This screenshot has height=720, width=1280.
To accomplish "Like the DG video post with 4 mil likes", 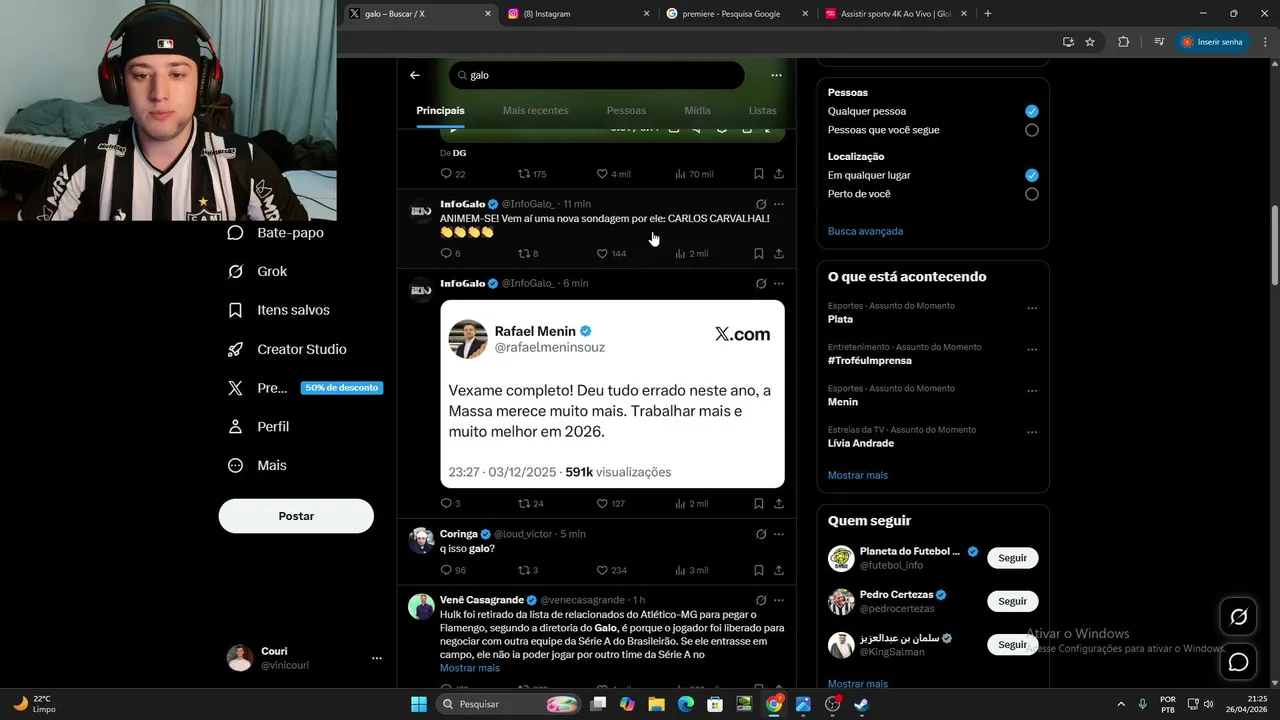I will (602, 174).
